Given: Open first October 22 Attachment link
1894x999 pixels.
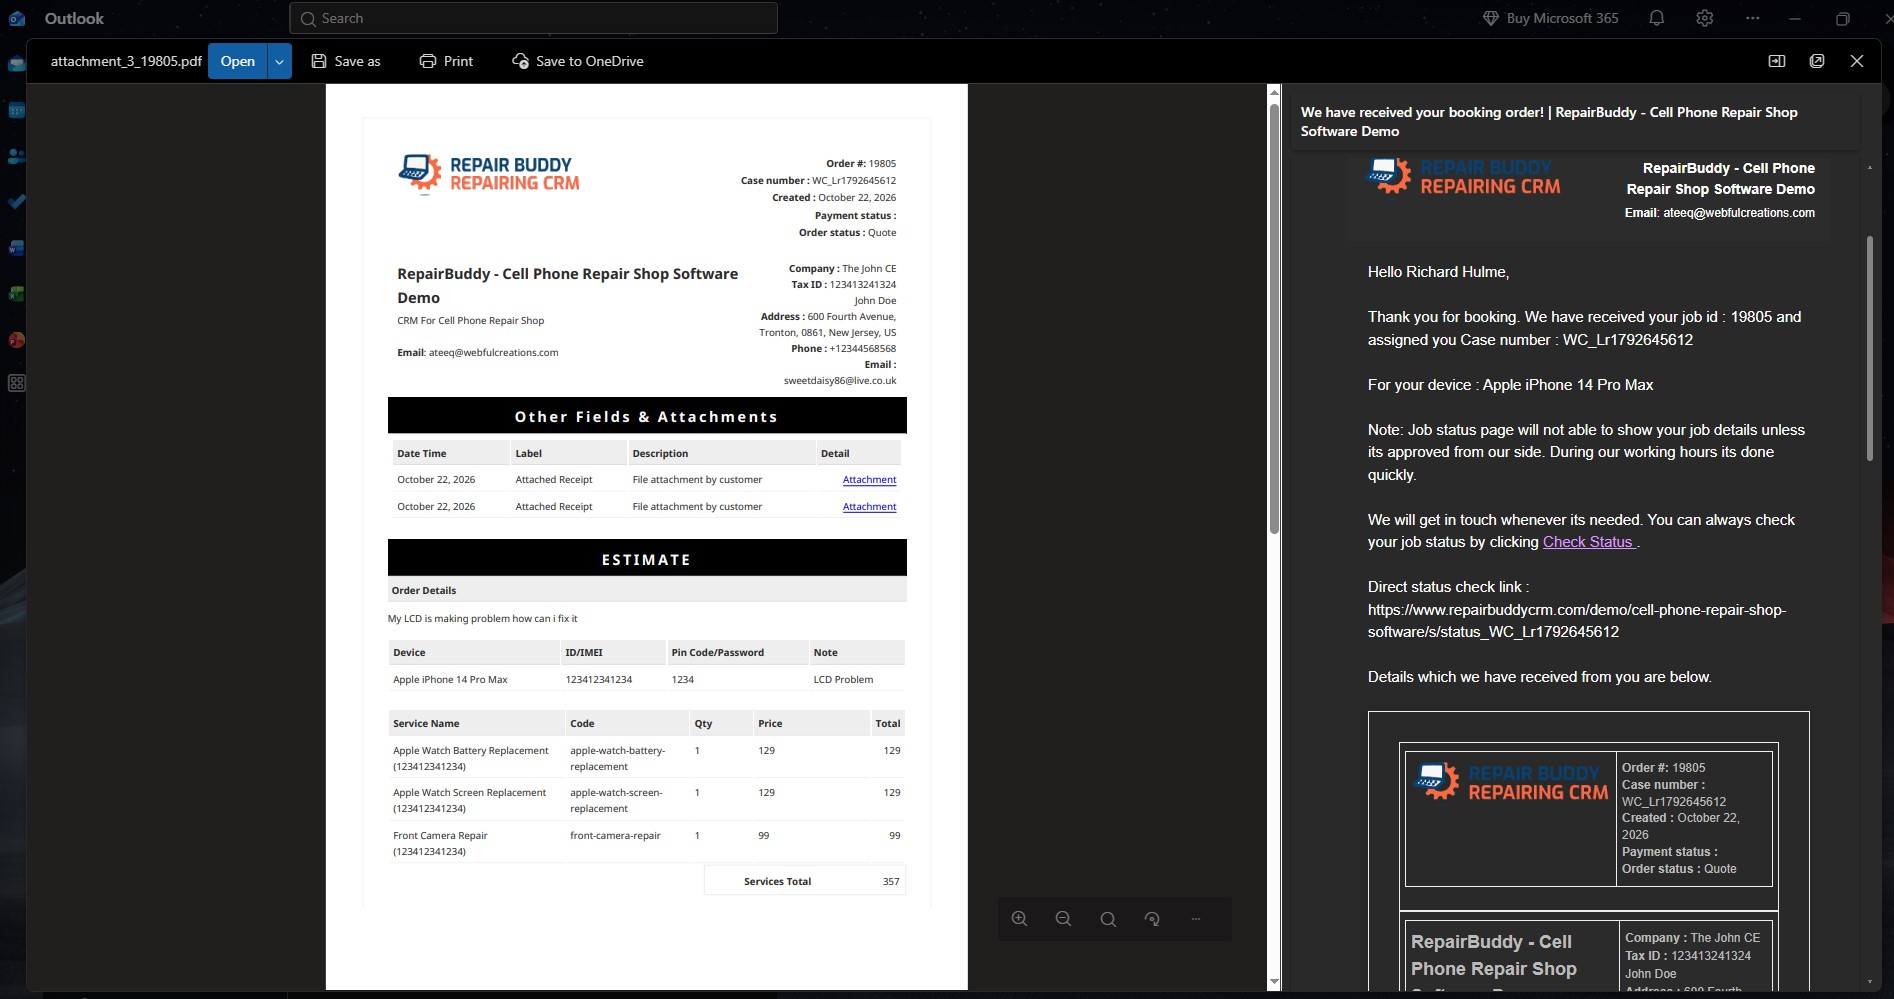Looking at the screenshot, I should 869,480.
